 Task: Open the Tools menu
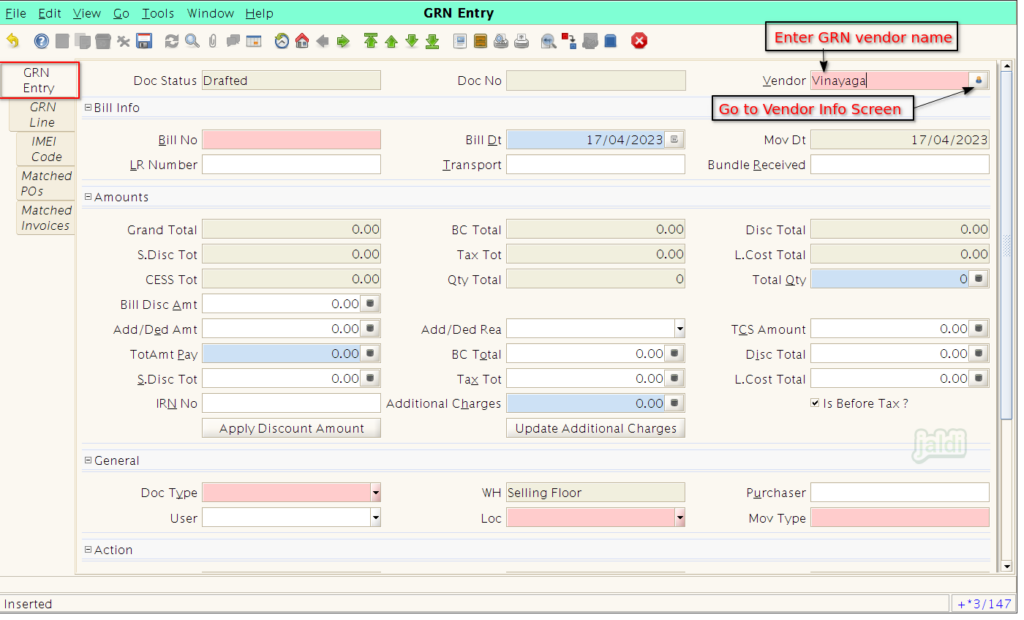158,13
